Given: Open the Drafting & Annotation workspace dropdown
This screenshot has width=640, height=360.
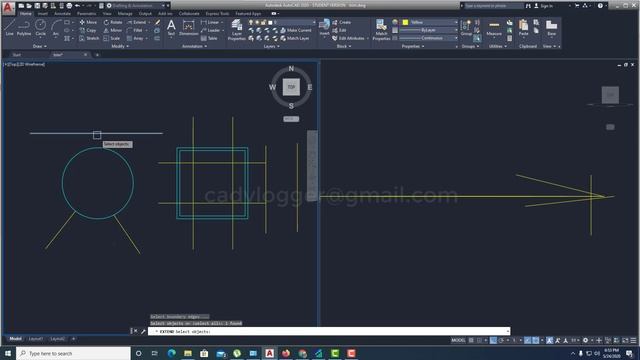Looking at the screenshot, I should 138,6.
